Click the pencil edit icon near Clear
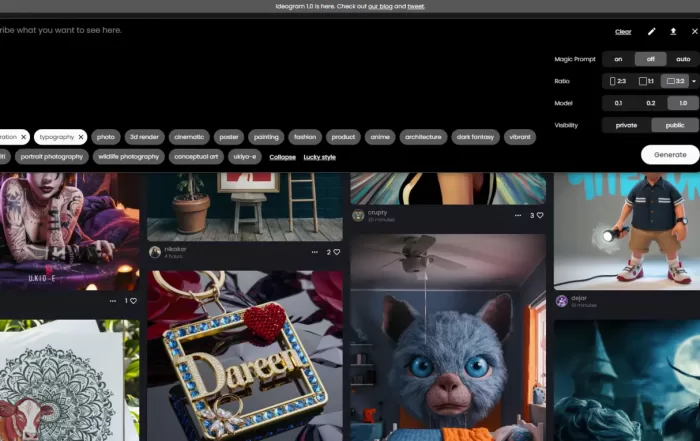 pyautogui.click(x=651, y=31)
